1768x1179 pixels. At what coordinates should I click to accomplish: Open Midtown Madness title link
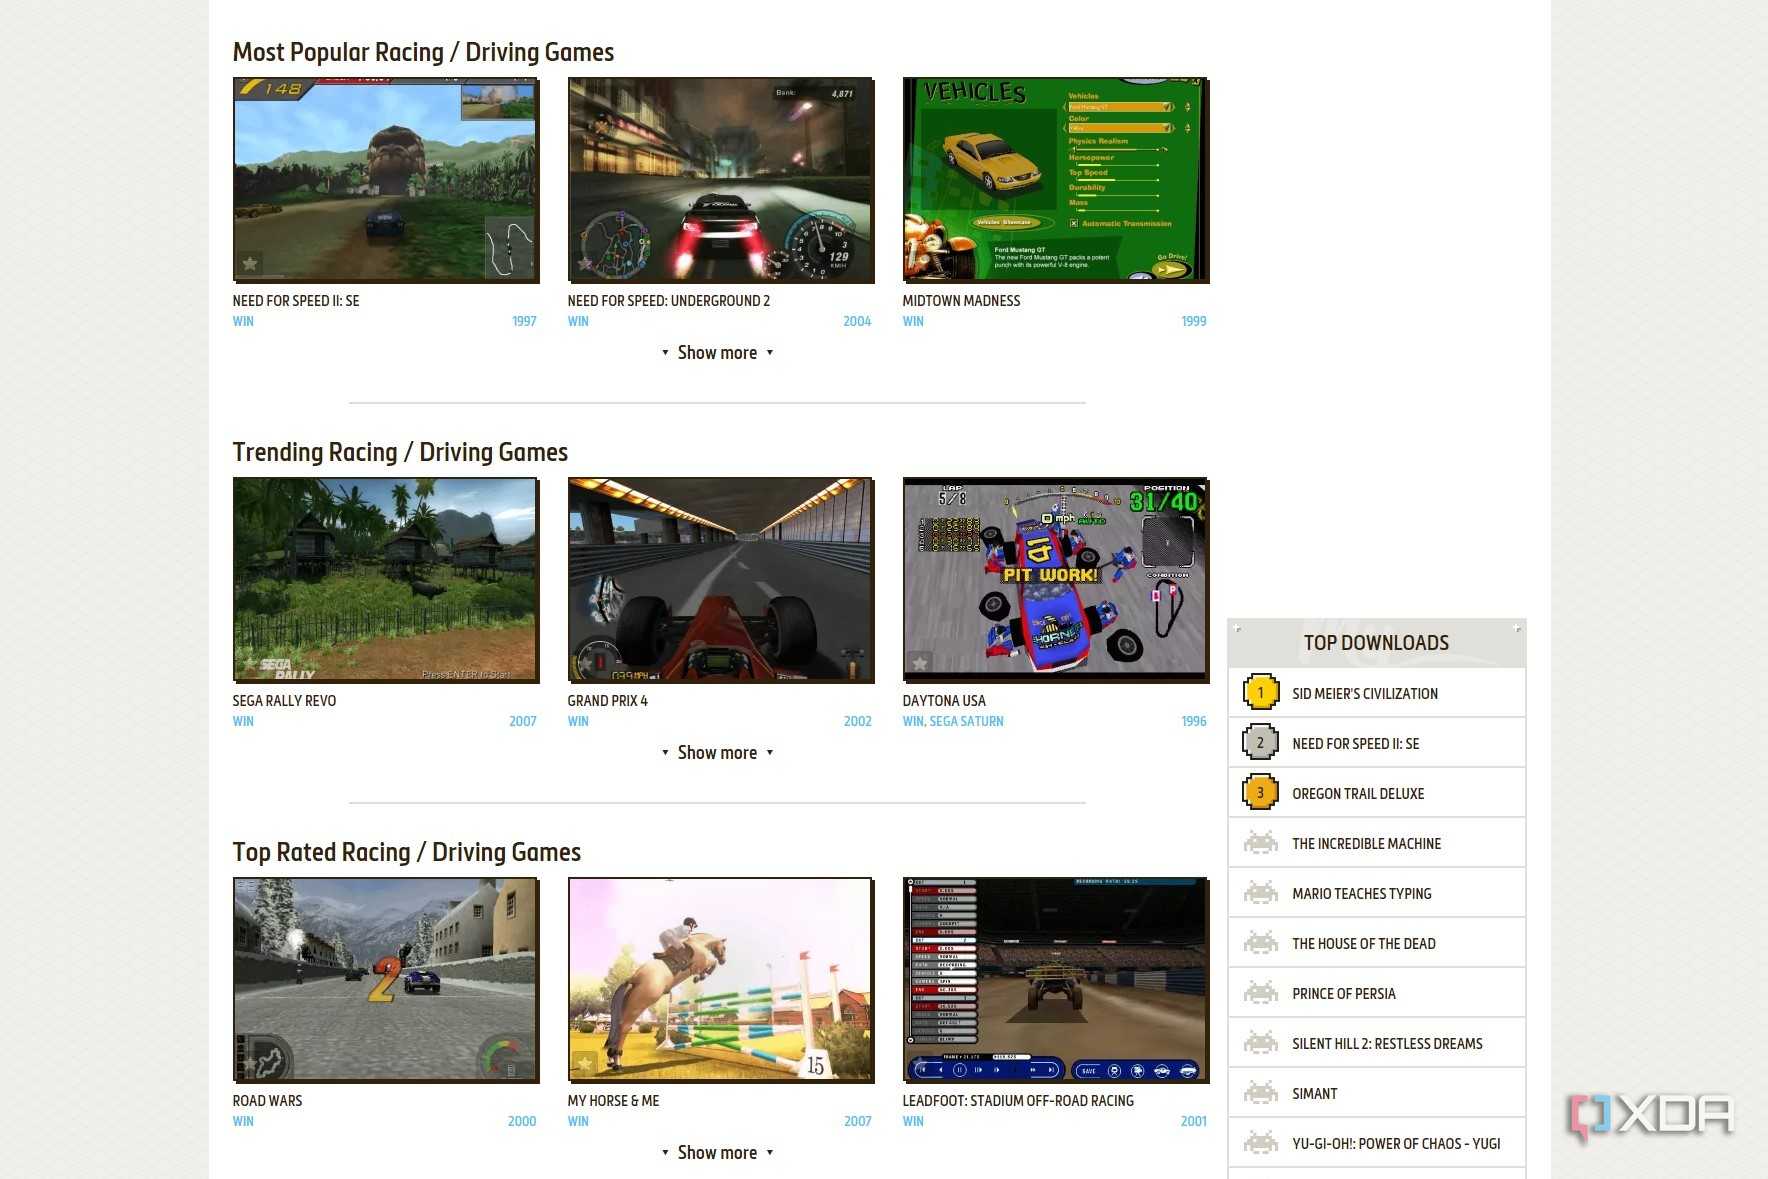click(961, 301)
